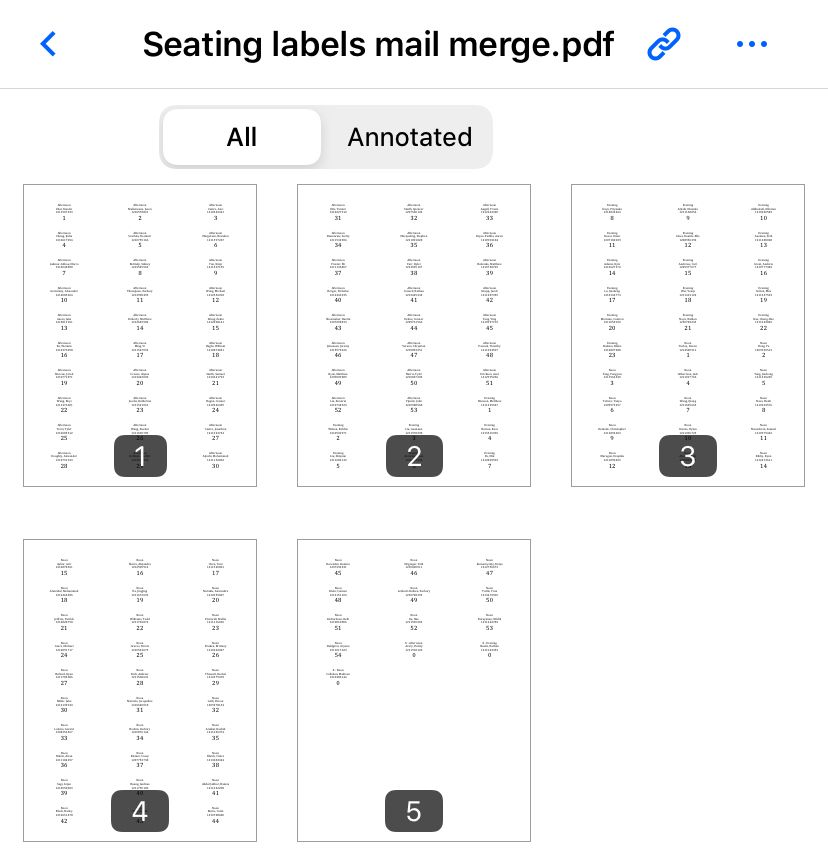Click the "Seating labels mail merge.pdf" title
This screenshot has width=828, height=861.
pyautogui.click(x=378, y=44)
